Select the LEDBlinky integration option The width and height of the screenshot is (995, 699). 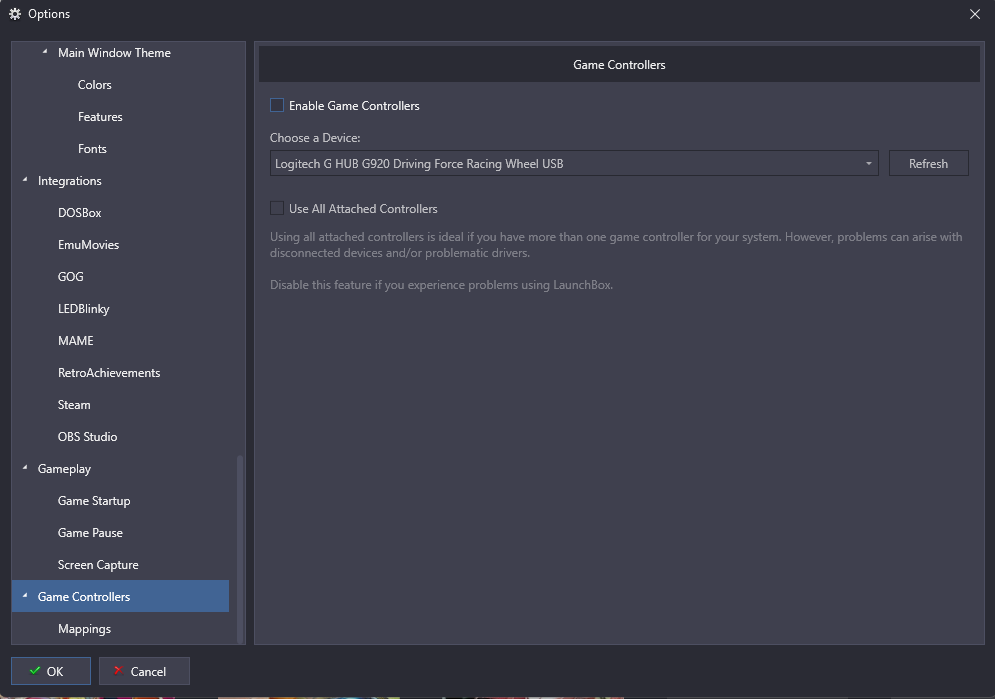tap(83, 309)
